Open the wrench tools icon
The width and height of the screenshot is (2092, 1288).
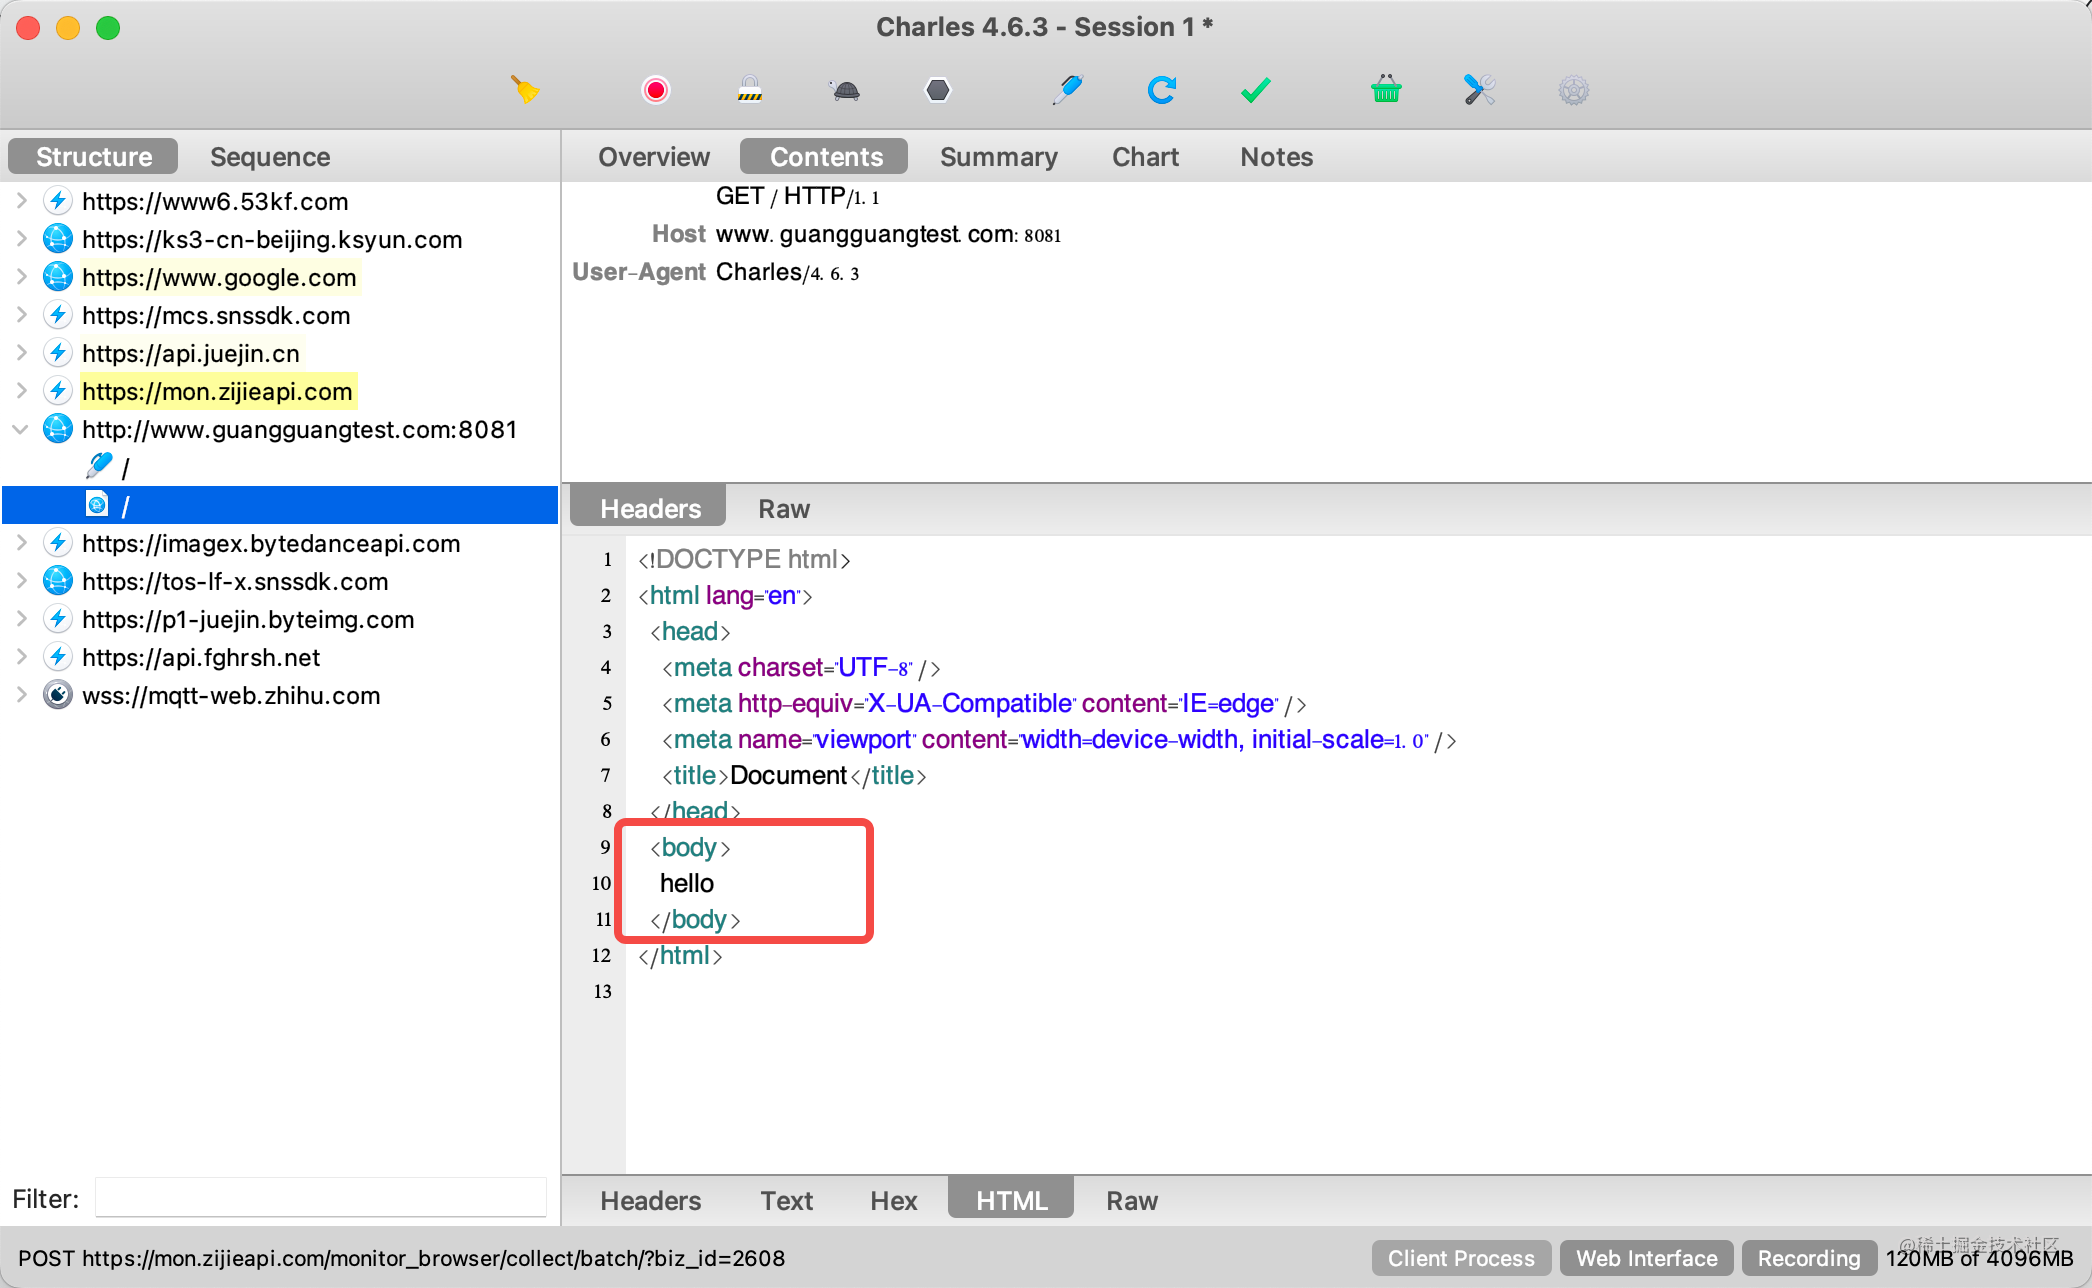pyautogui.click(x=1479, y=90)
